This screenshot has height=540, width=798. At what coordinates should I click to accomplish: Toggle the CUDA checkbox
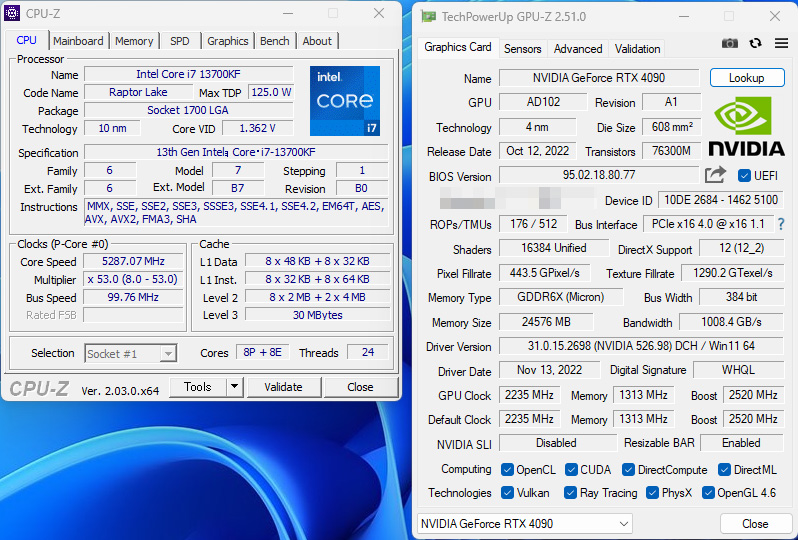(572, 469)
